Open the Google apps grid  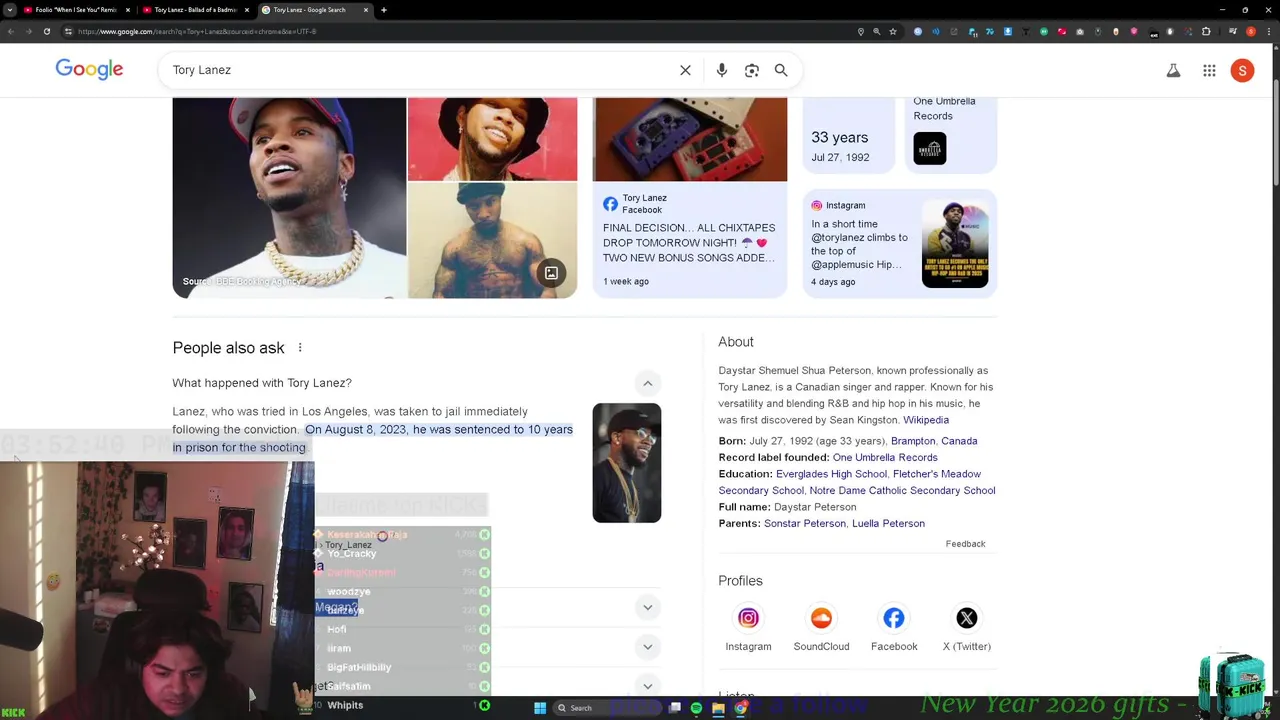1209,70
